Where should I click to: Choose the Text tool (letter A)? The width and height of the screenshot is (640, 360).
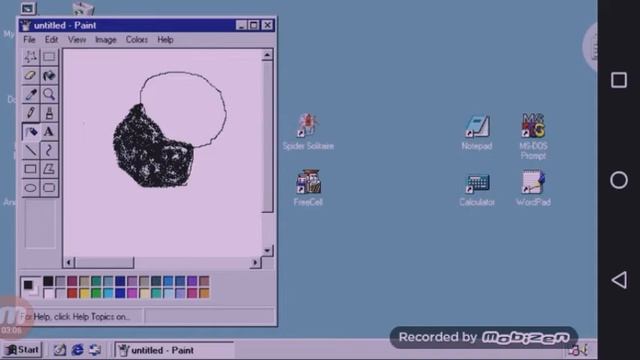(x=49, y=132)
